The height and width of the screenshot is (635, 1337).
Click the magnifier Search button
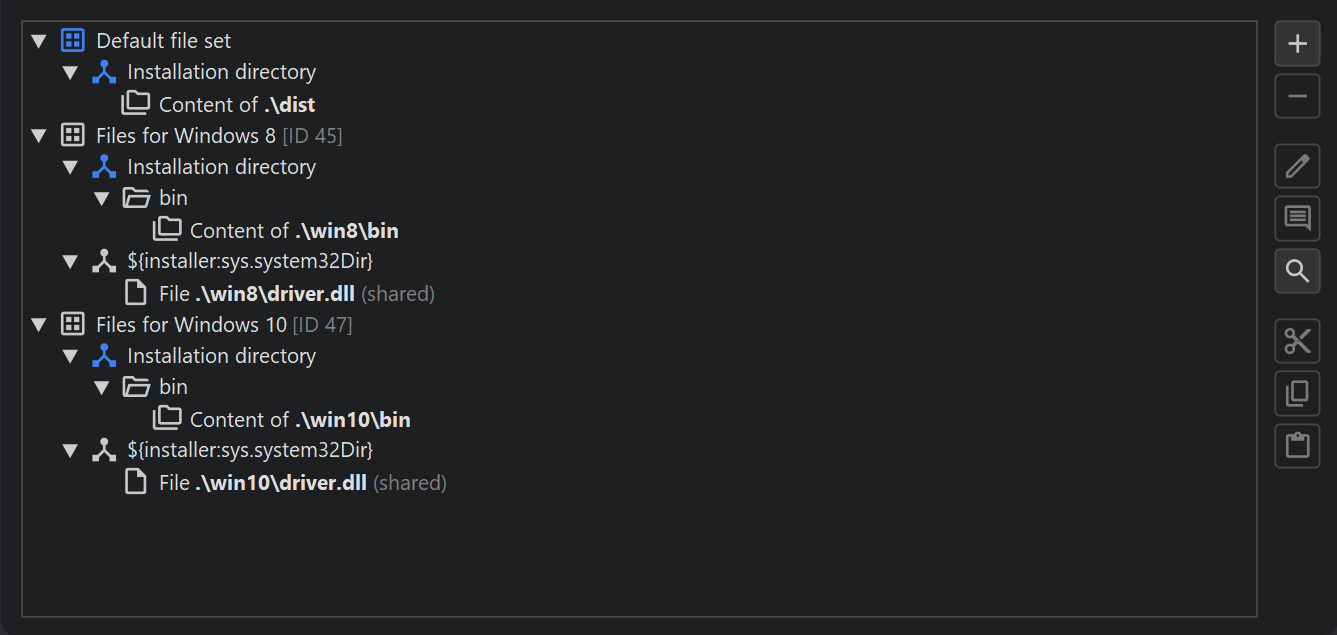click(x=1297, y=271)
